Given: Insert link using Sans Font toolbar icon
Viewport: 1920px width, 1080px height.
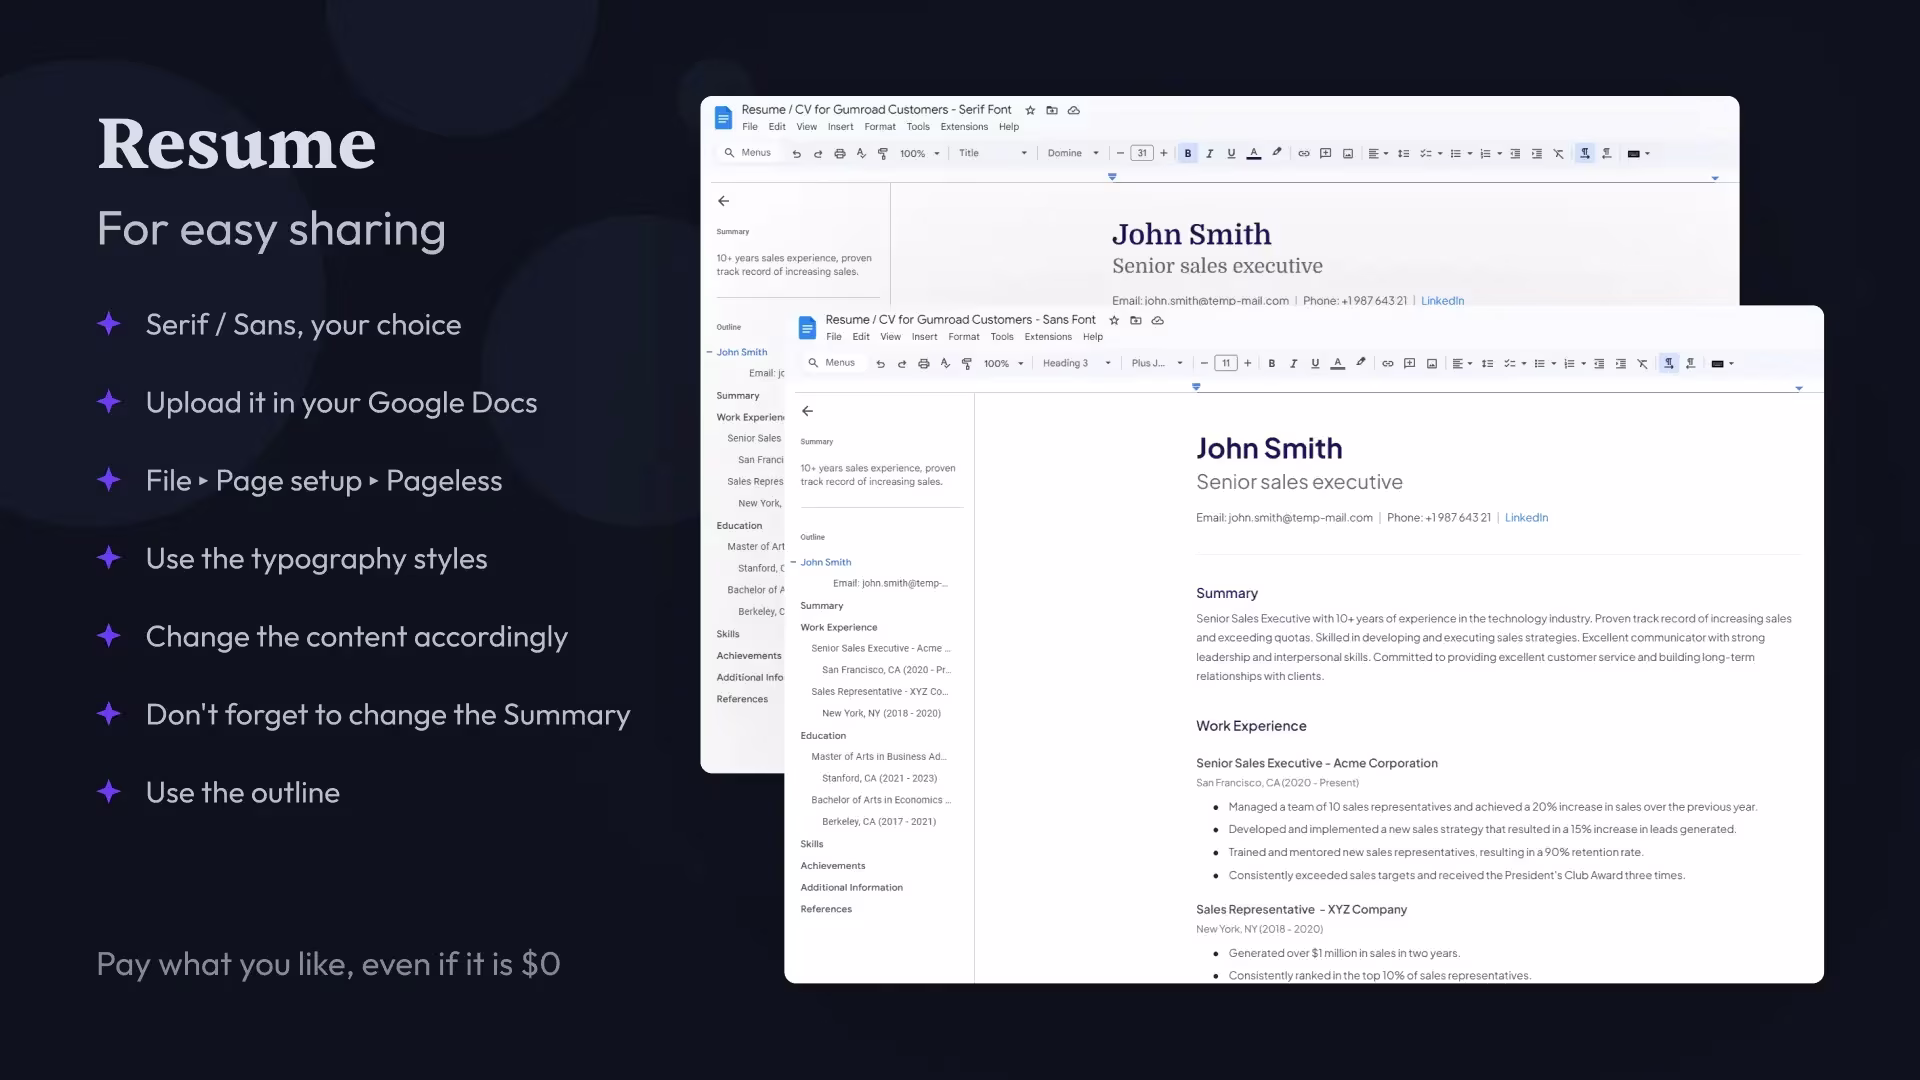Looking at the screenshot, I should pos(1387,364).
